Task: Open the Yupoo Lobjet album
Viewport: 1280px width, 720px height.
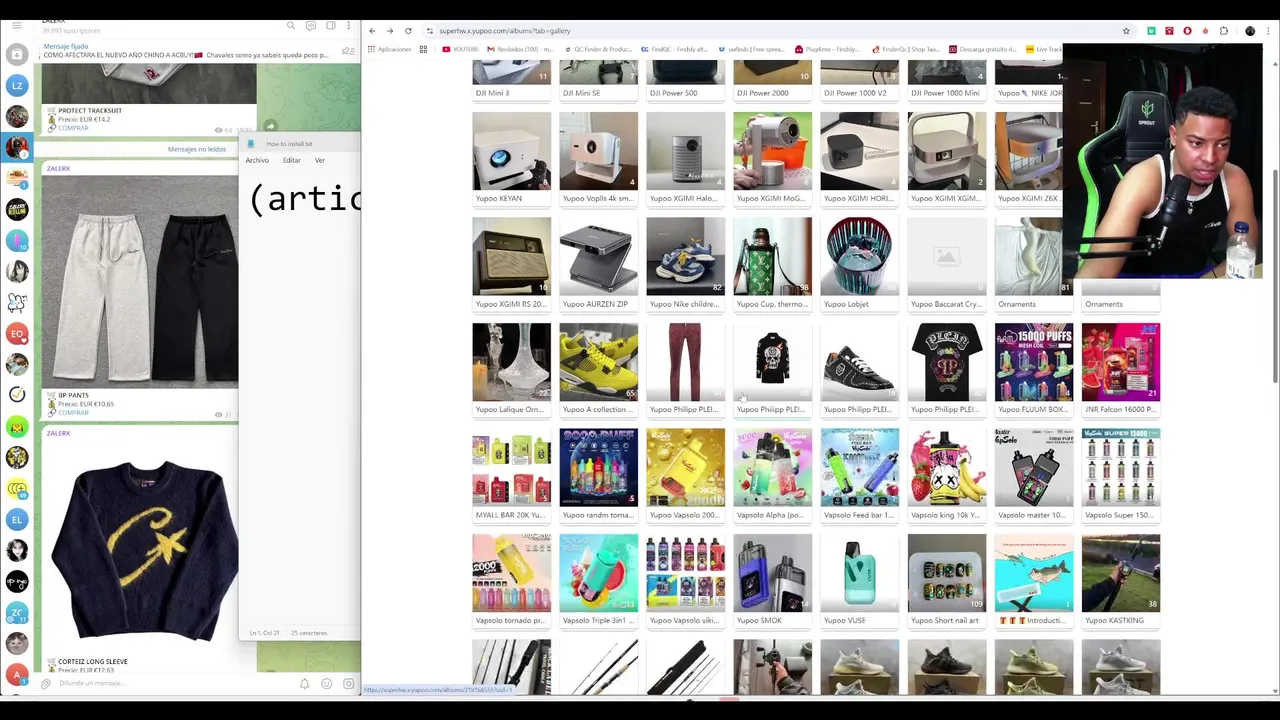Action: tap(859, 263)
